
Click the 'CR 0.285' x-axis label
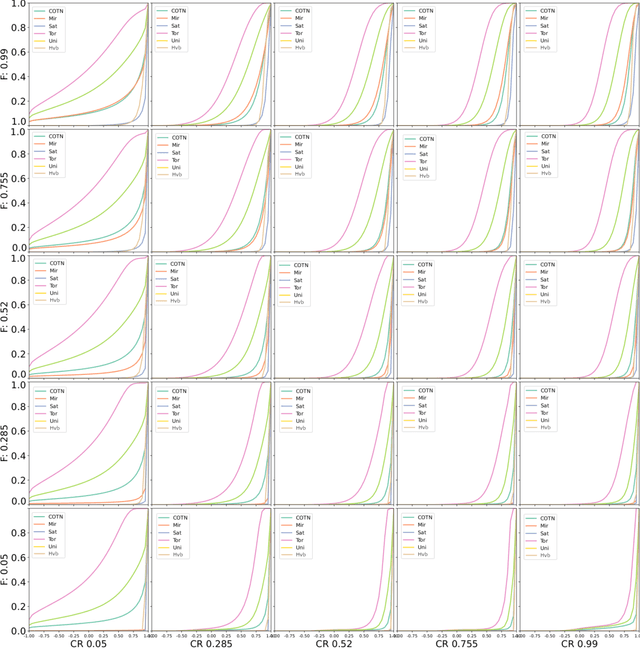[211, 642]
